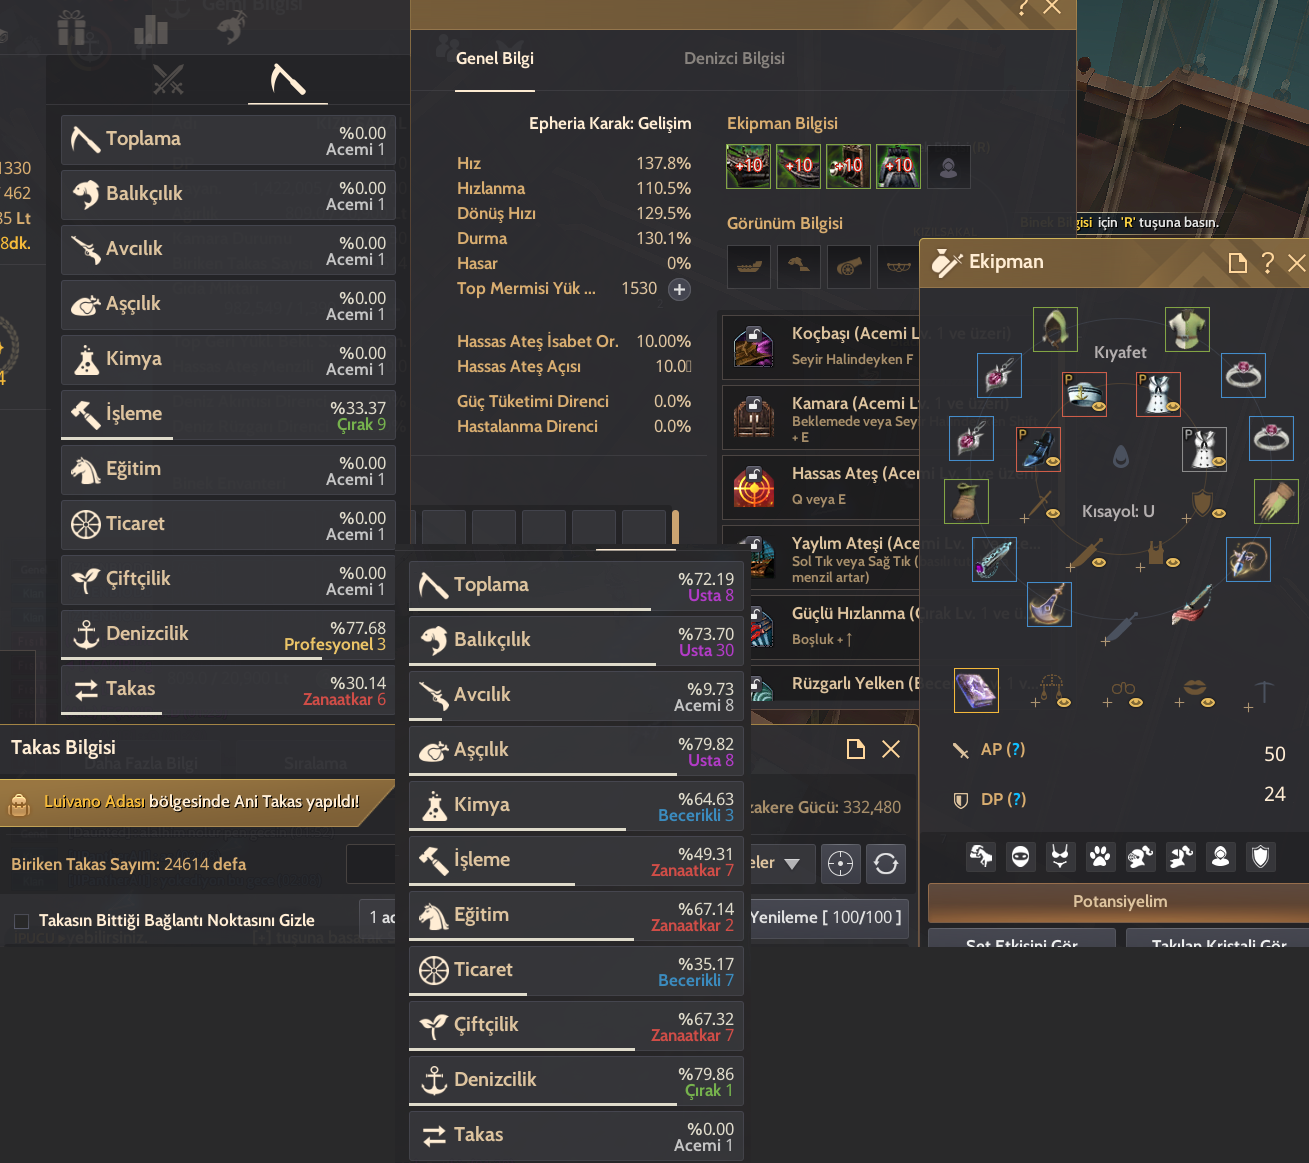Screen dimensions: 1309x1163
Task: Click the paw print icon under DP
Action: tap(1100, 856)
